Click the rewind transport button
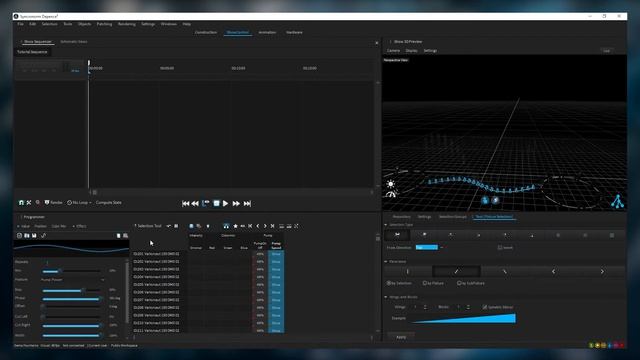This screenshot has height=360, width=640. pyautogui.click(x=195, y=203)
